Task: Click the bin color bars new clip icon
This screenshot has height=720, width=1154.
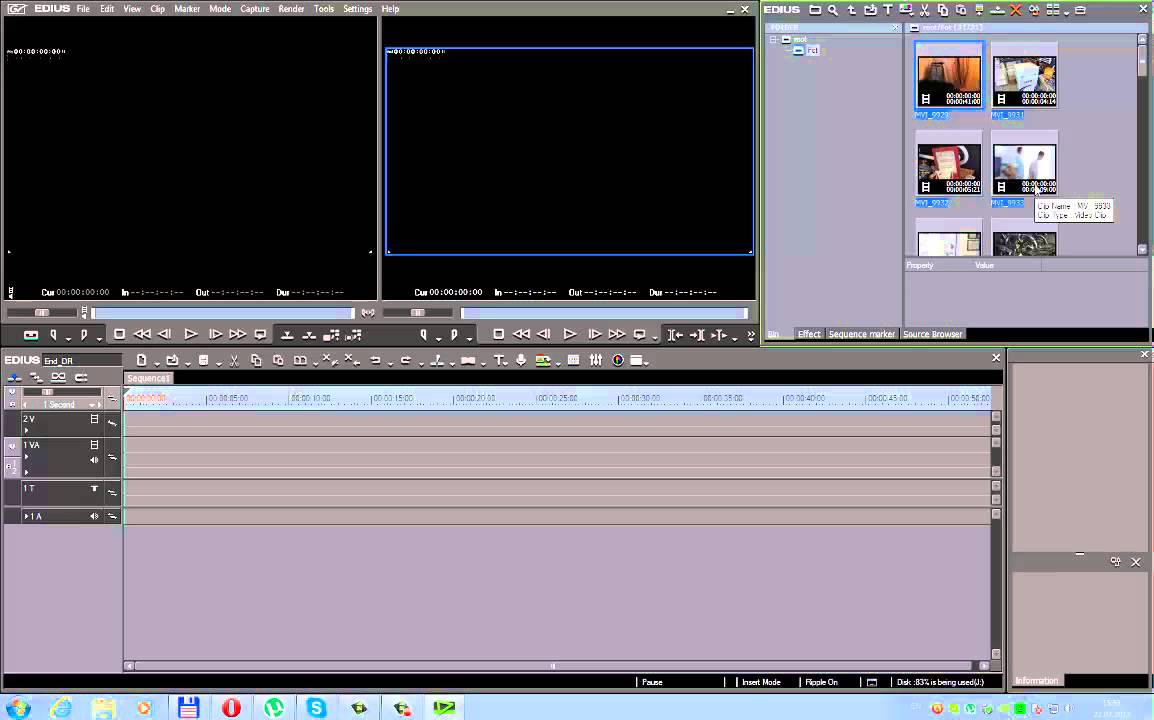Action: (x=906, y=10)
